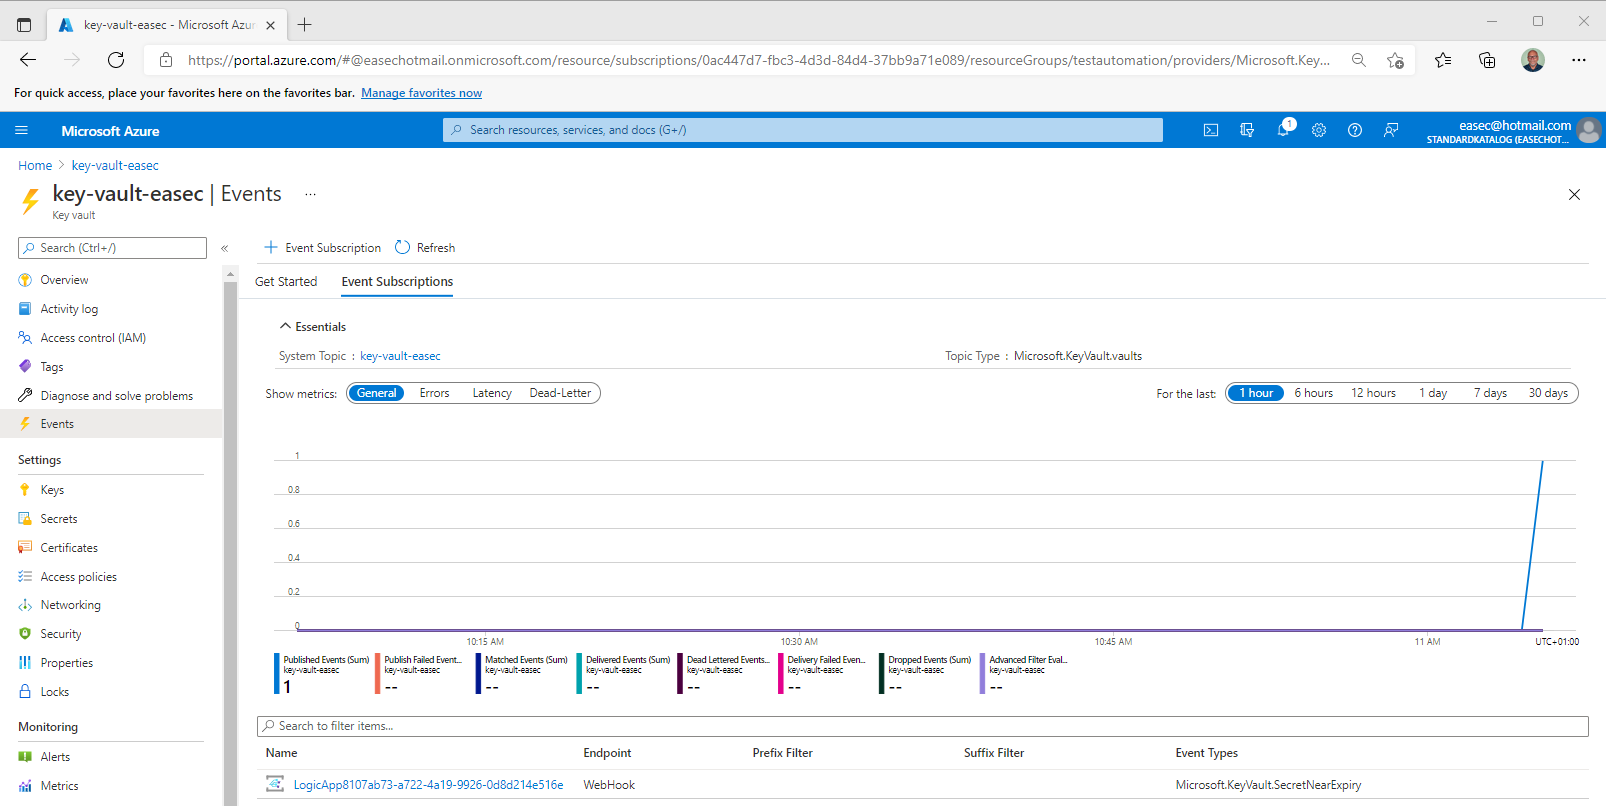
Task: Click the feedback icon in header
Action: tap(1391, 130)
